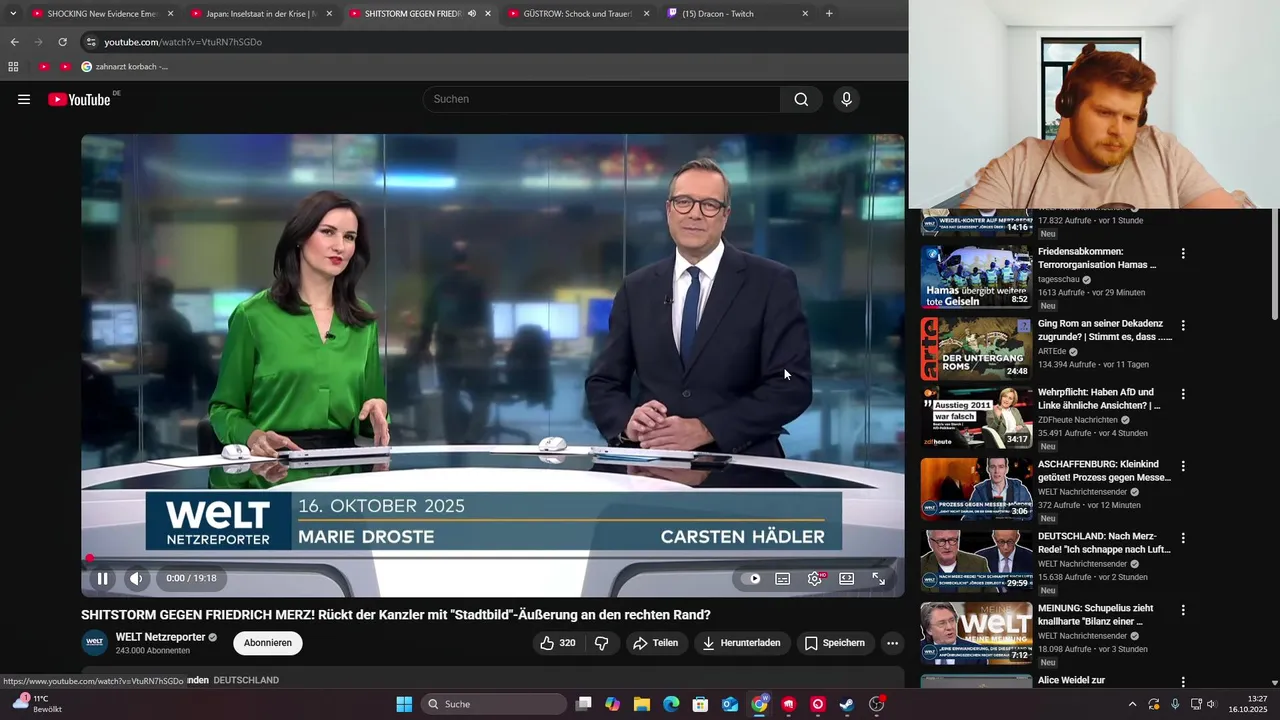Reload the page with the refresh icon
Screen dimensions: 1280x720
62,42
